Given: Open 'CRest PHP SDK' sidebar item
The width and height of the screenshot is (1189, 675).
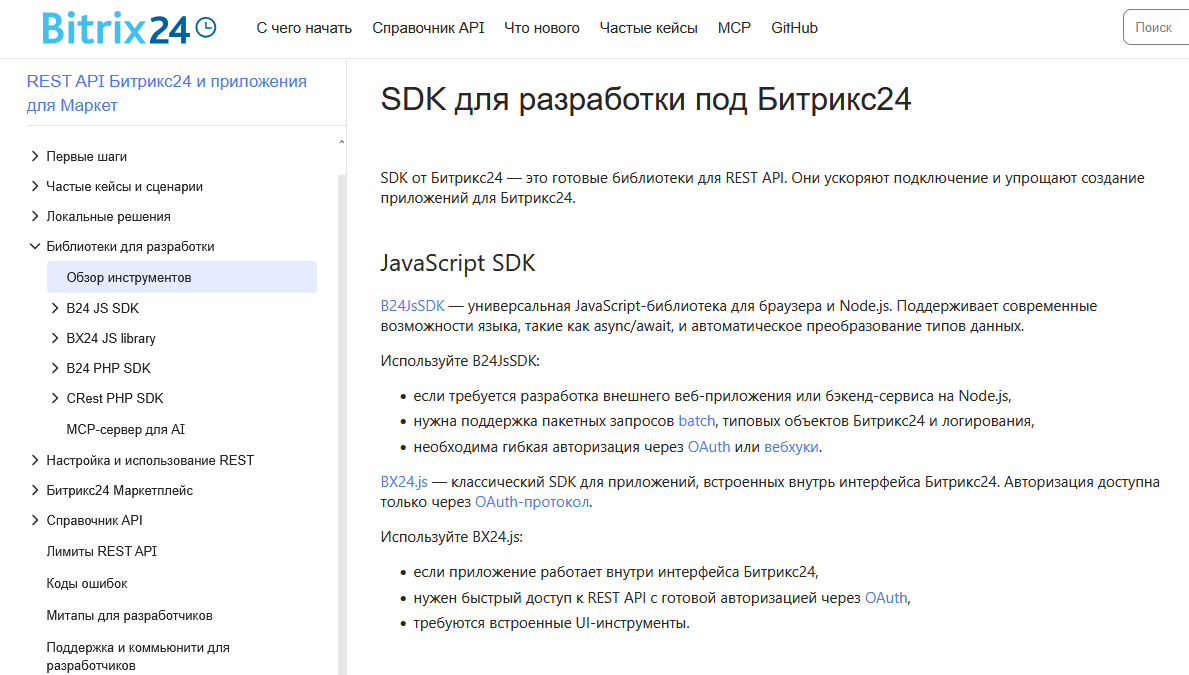Looking at the screenshot, I should [115, 398].
